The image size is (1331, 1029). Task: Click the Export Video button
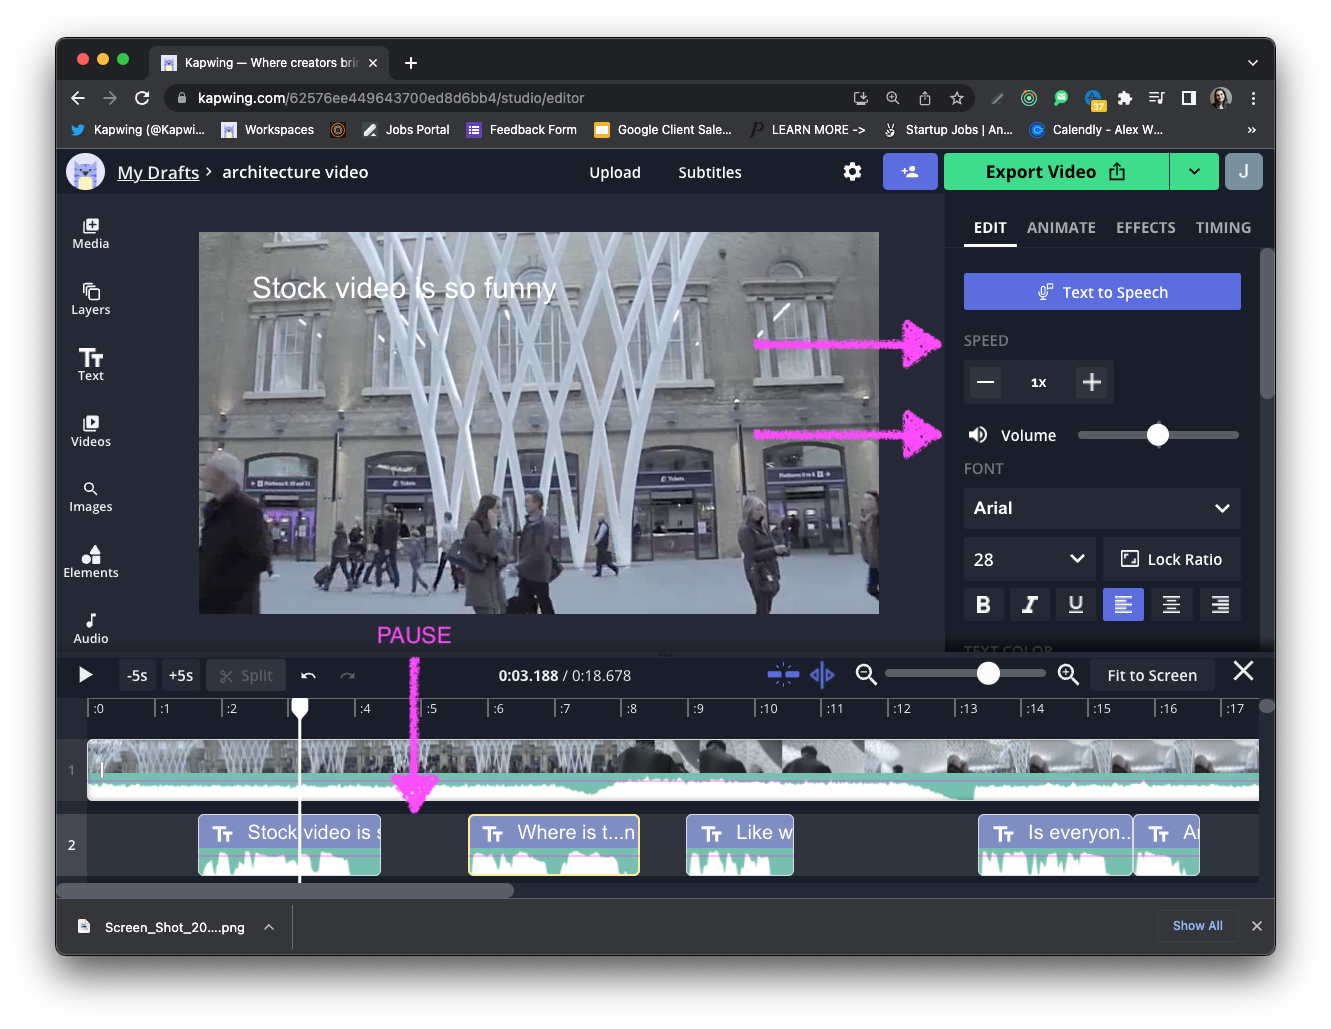(x=1055, y=172)
